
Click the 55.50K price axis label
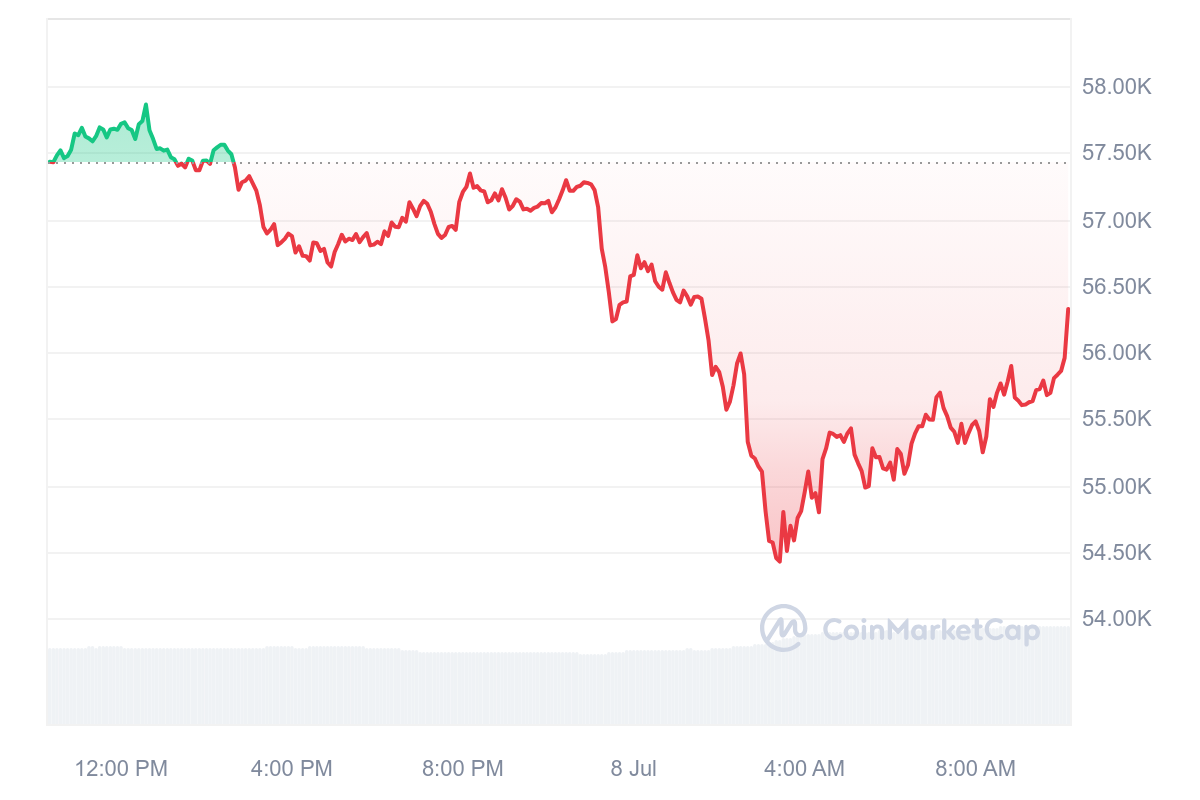(x=1117, y=419)
